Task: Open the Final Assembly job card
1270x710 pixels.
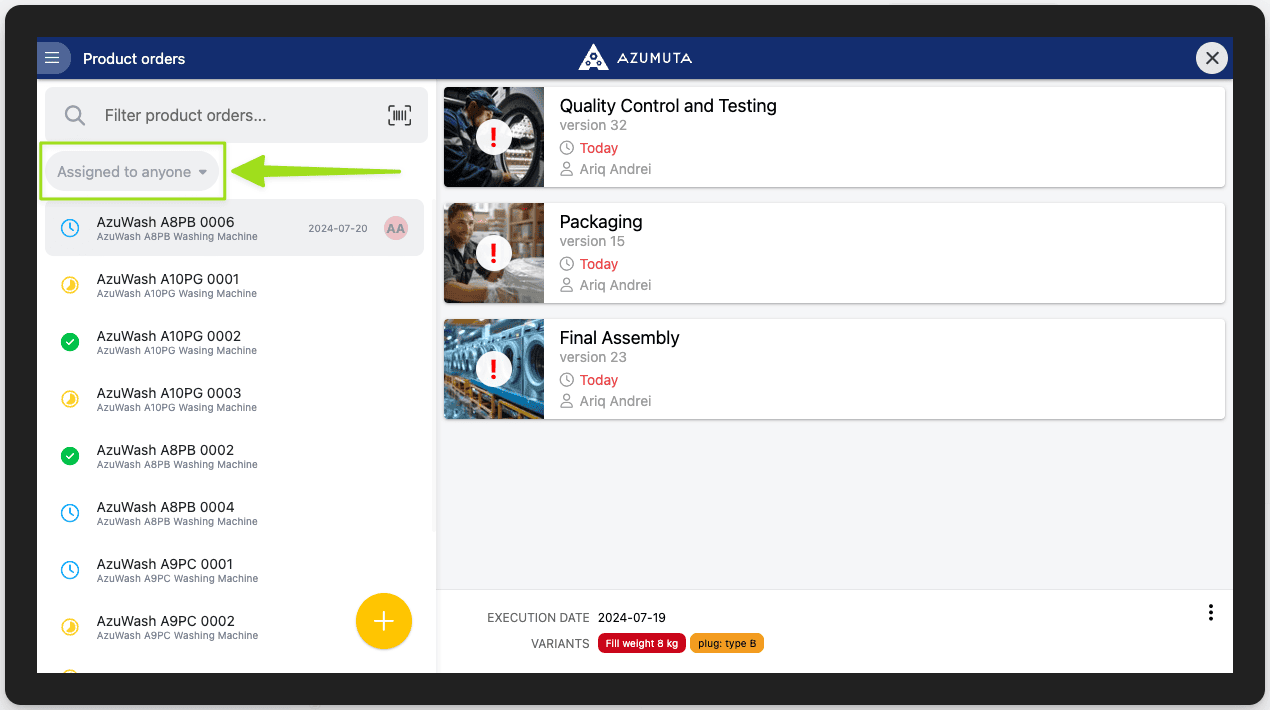Action: [834, 369]
